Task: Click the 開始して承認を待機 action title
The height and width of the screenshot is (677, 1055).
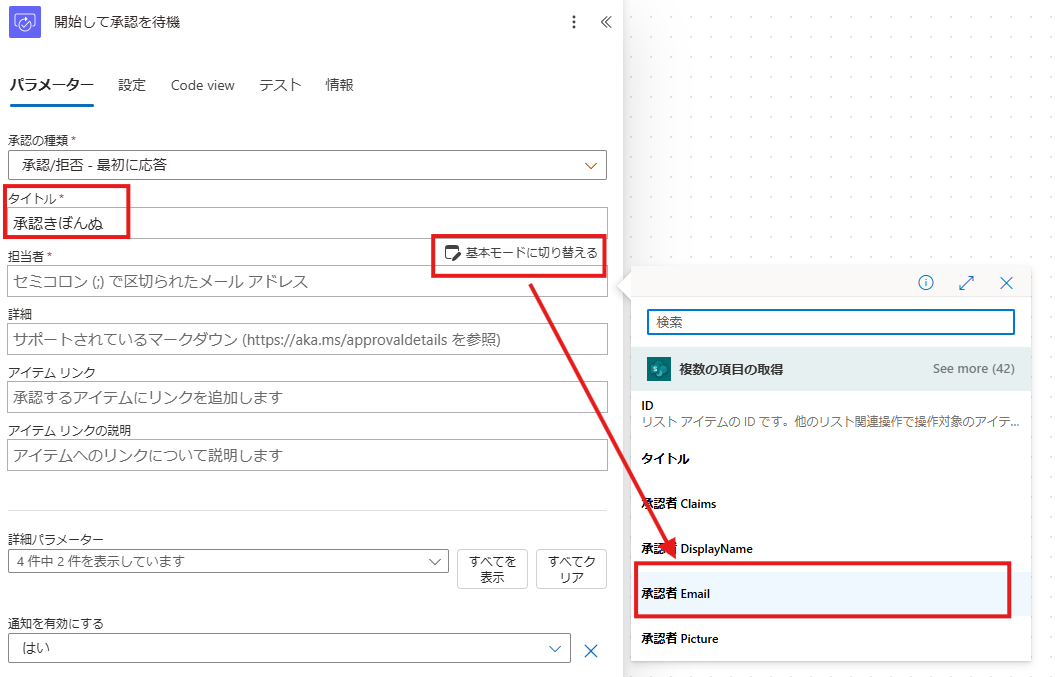Action: pos(117,22)
